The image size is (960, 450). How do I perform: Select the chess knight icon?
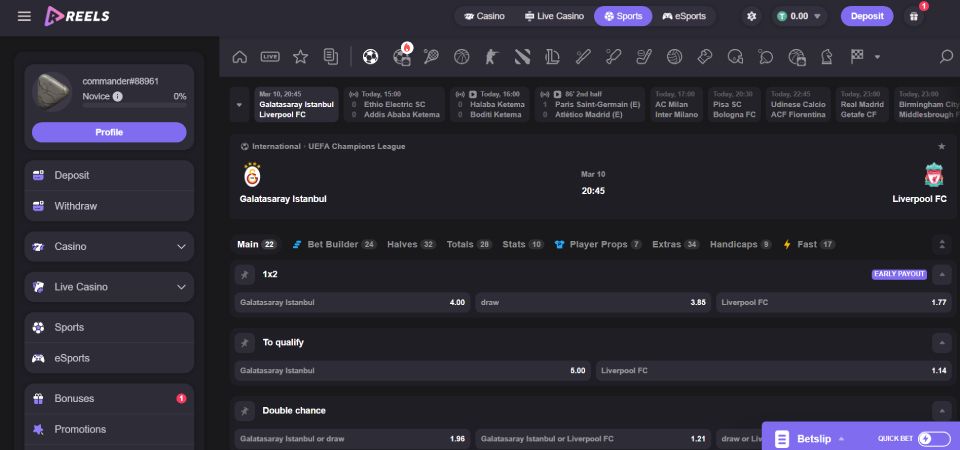(827, 57)
